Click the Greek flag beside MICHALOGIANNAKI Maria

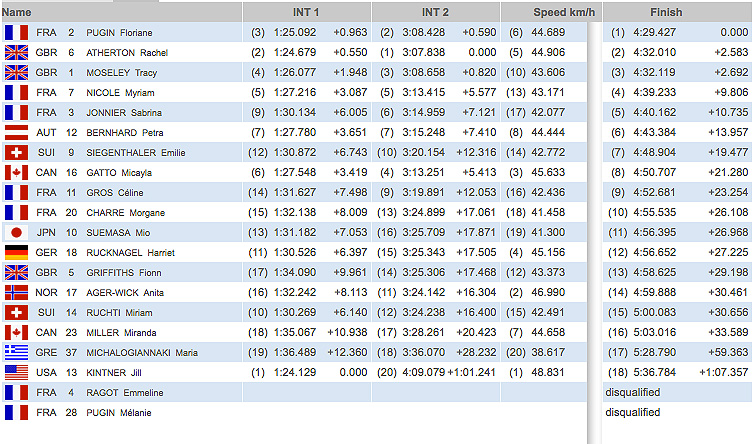[x=16, y=352]
